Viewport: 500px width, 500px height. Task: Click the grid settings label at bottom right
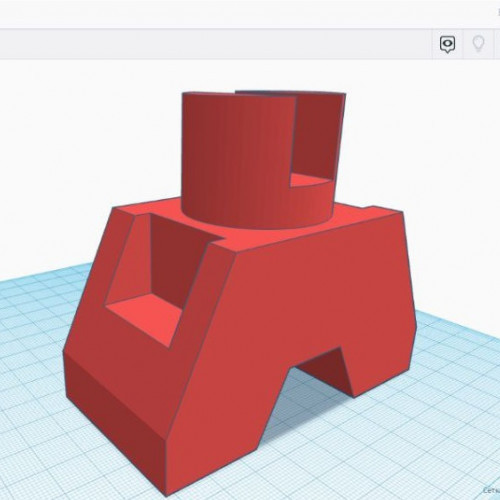tap(491, 491)
